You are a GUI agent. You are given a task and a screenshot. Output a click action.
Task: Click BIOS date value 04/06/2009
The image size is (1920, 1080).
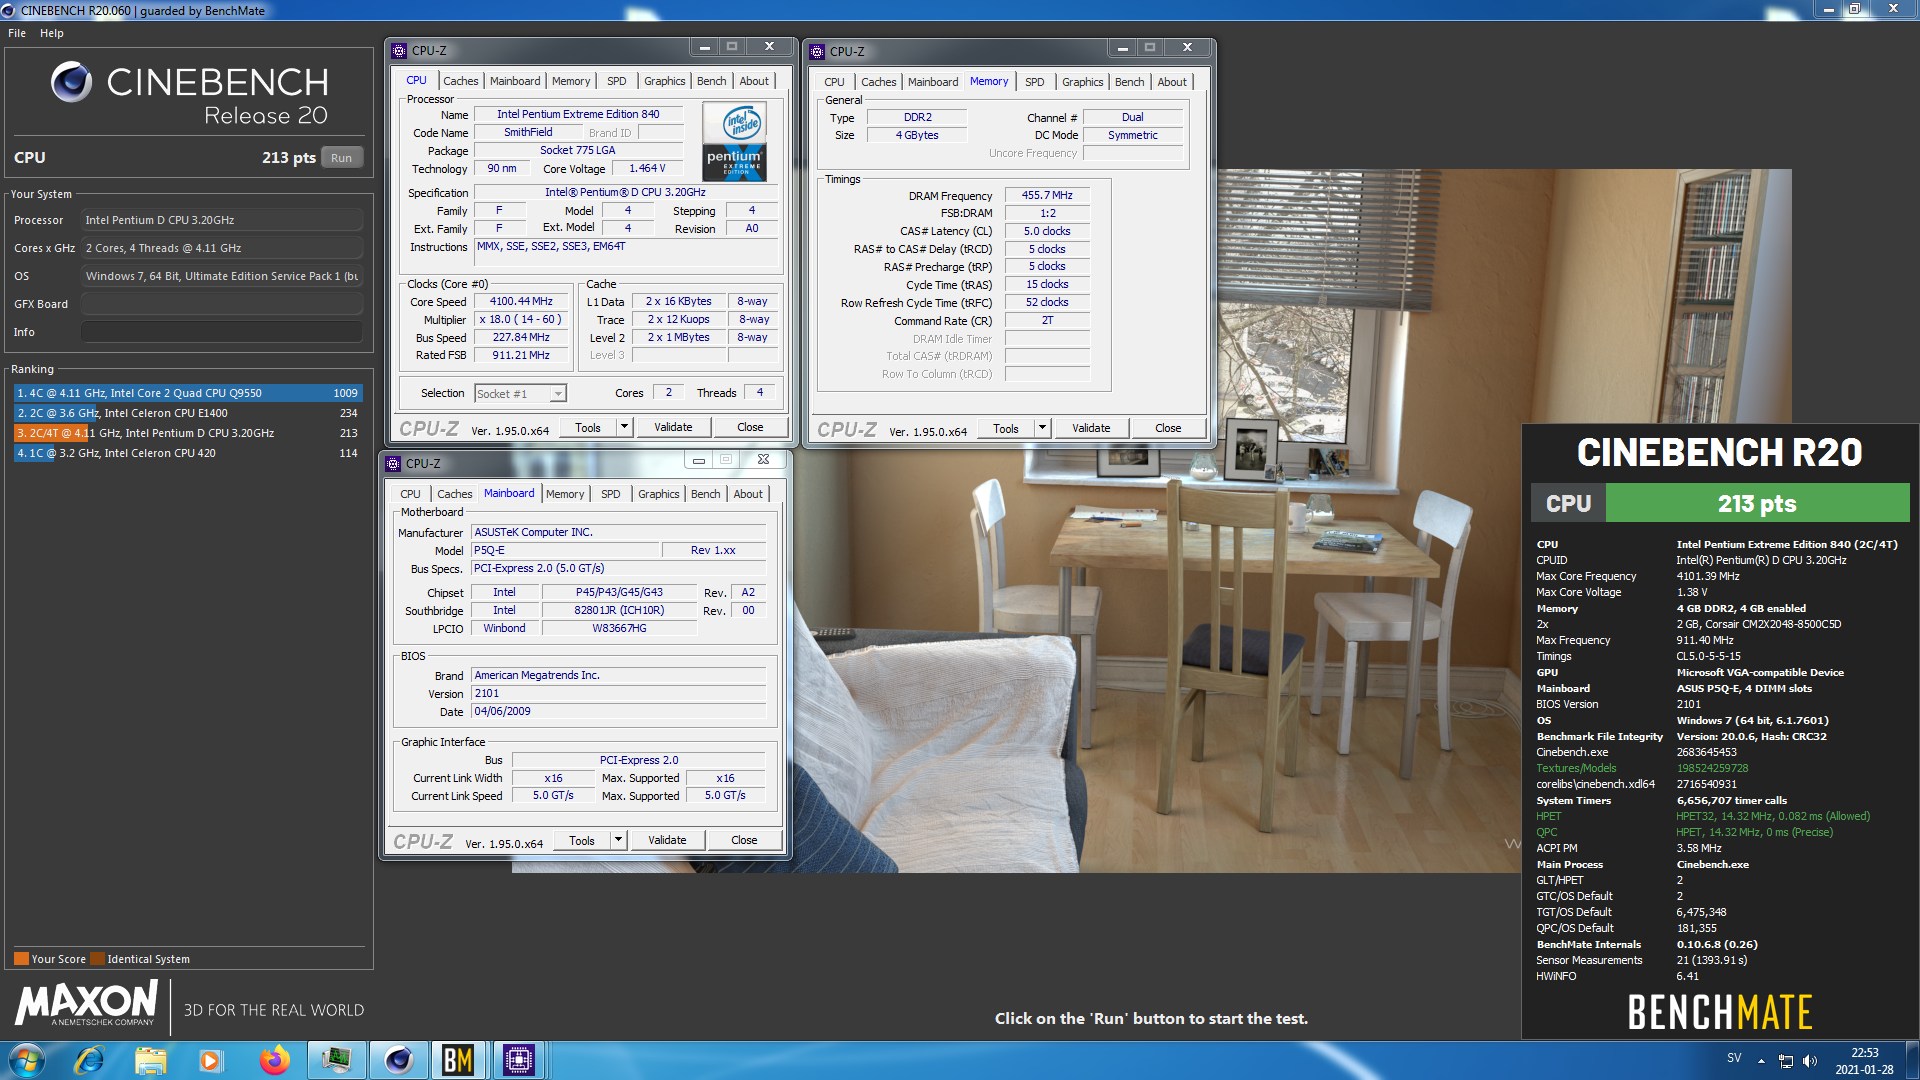tap(618, 711)
